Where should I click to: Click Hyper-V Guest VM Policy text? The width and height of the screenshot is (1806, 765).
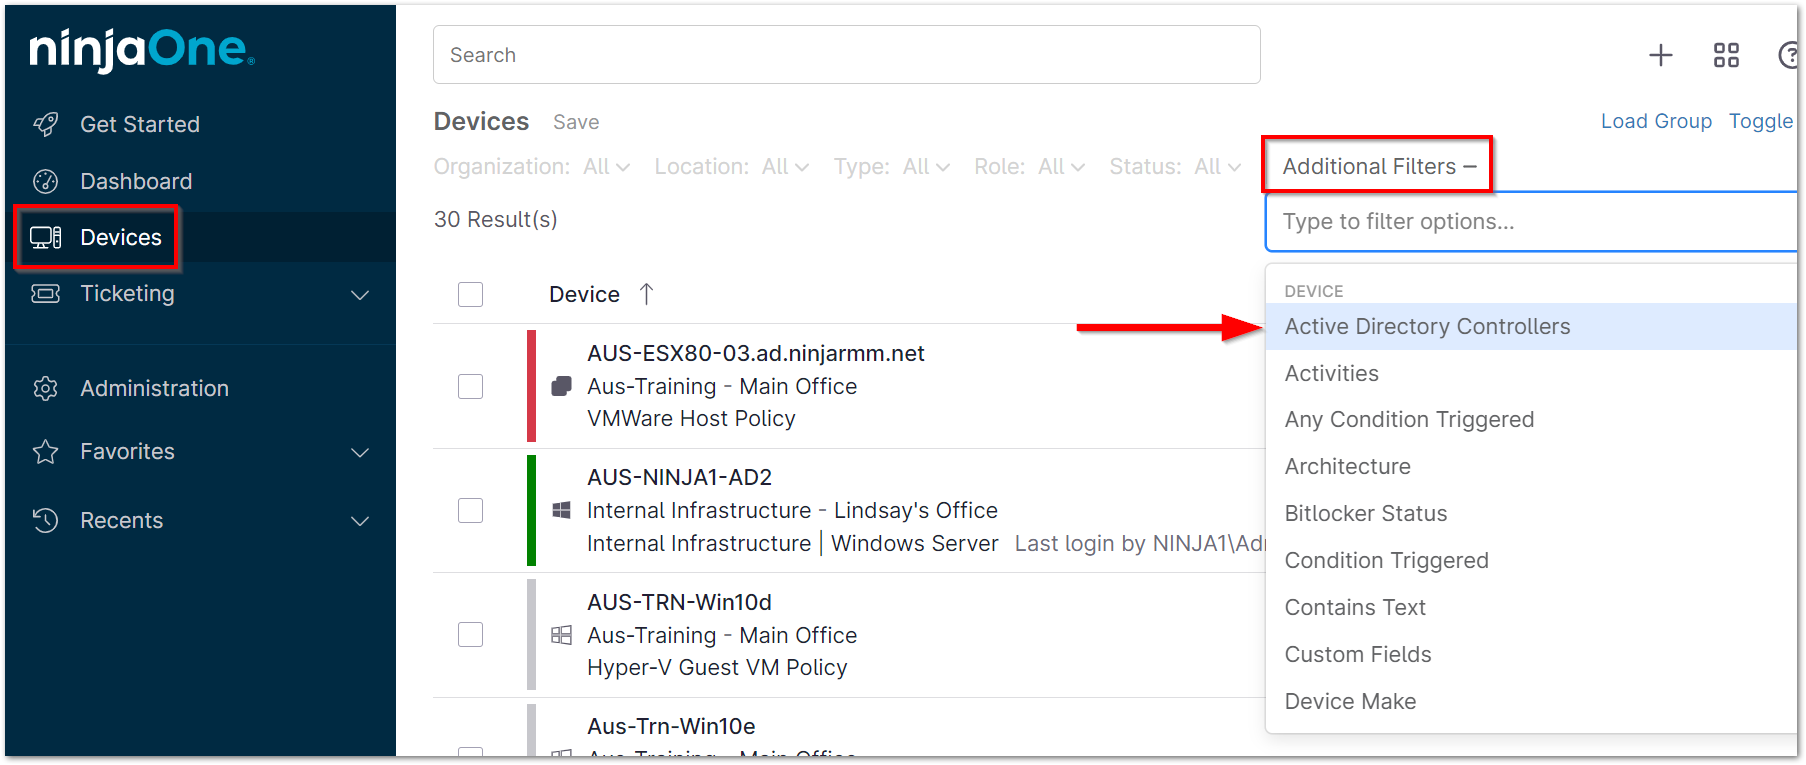pos(717,667)
